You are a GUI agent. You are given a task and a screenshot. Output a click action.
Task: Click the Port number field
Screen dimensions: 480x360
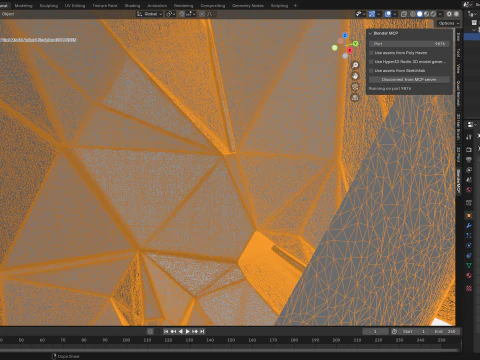click(x=409, y=44)
